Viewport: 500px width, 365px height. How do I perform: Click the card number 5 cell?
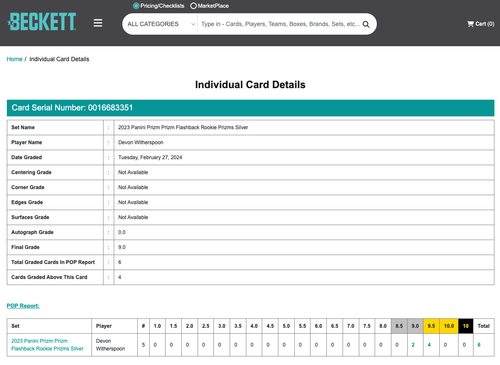click(143, 345)
